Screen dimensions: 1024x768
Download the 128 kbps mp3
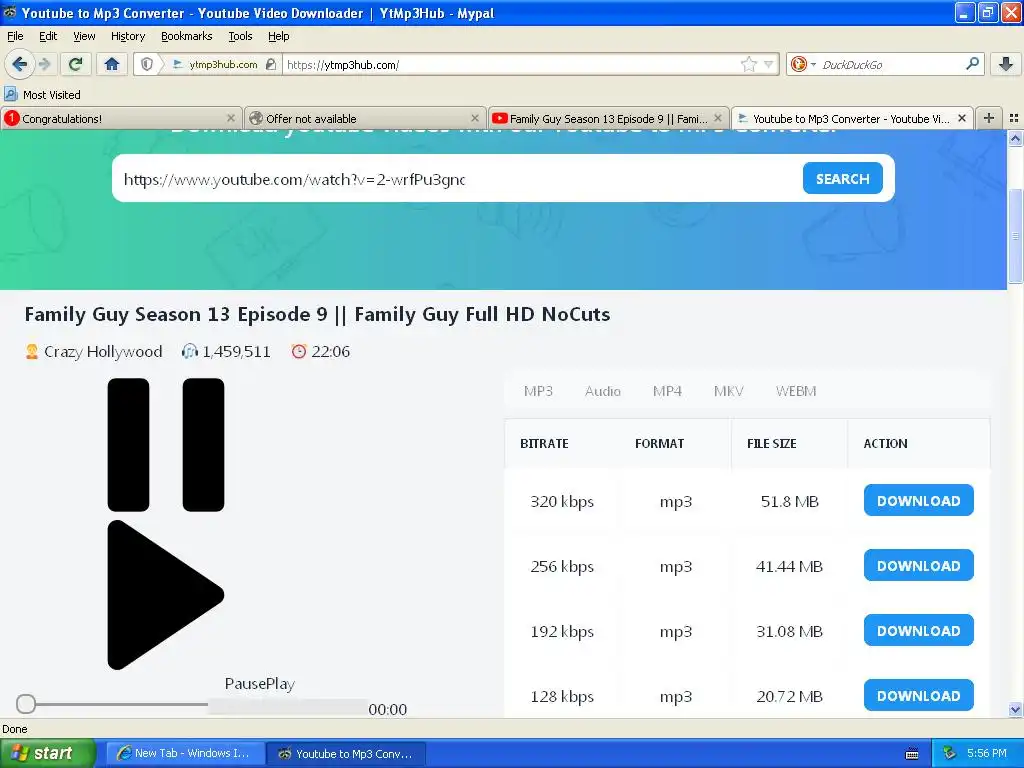click(918, 696)
